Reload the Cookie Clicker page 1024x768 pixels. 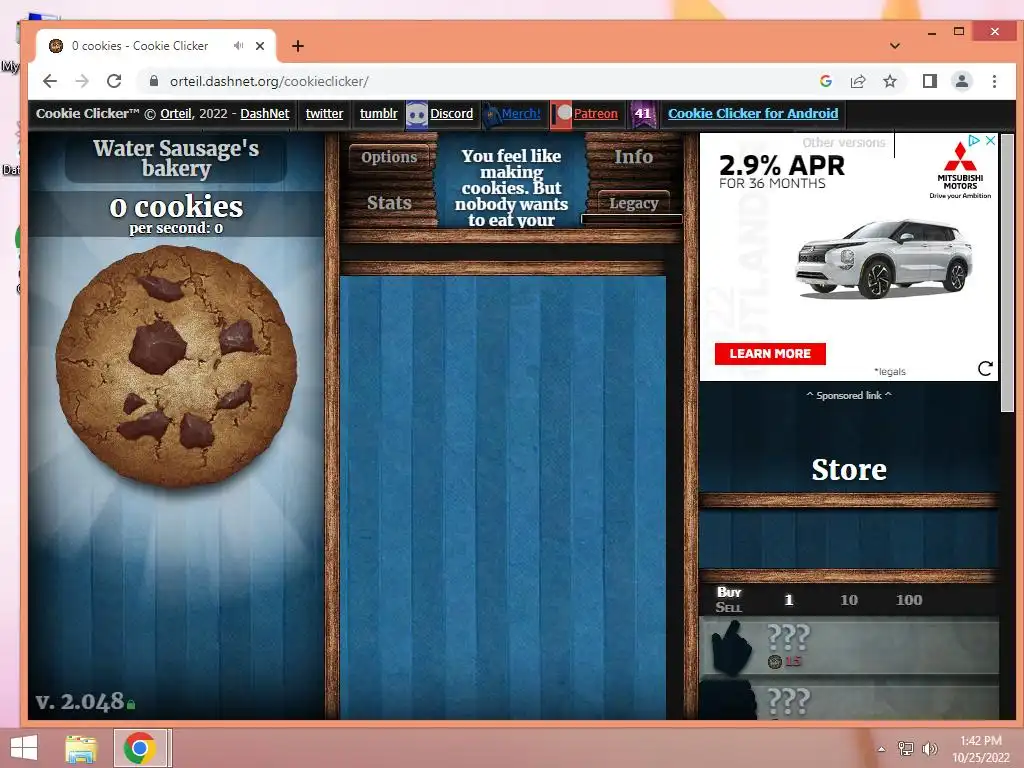(x=114, y=81)
